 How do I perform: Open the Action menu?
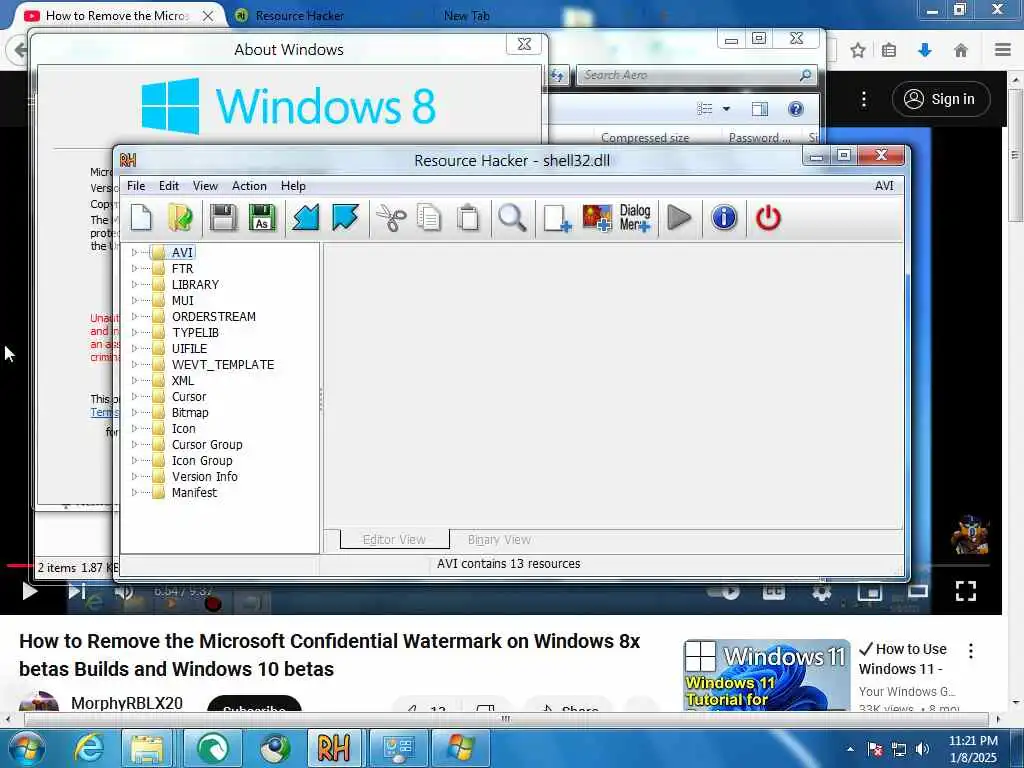pyautogui.click(x=249, y=186)
